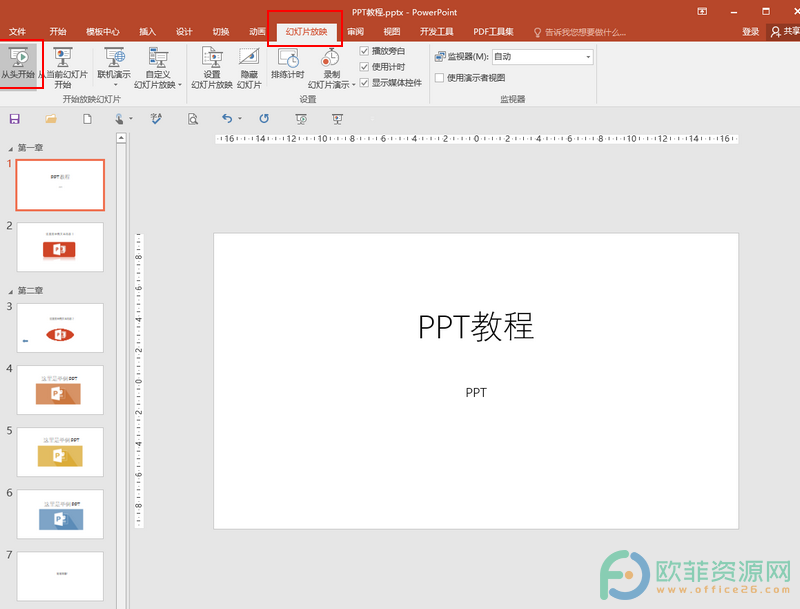Select slide 5 yellow PowerPoint thumbnail

point(60,452)
